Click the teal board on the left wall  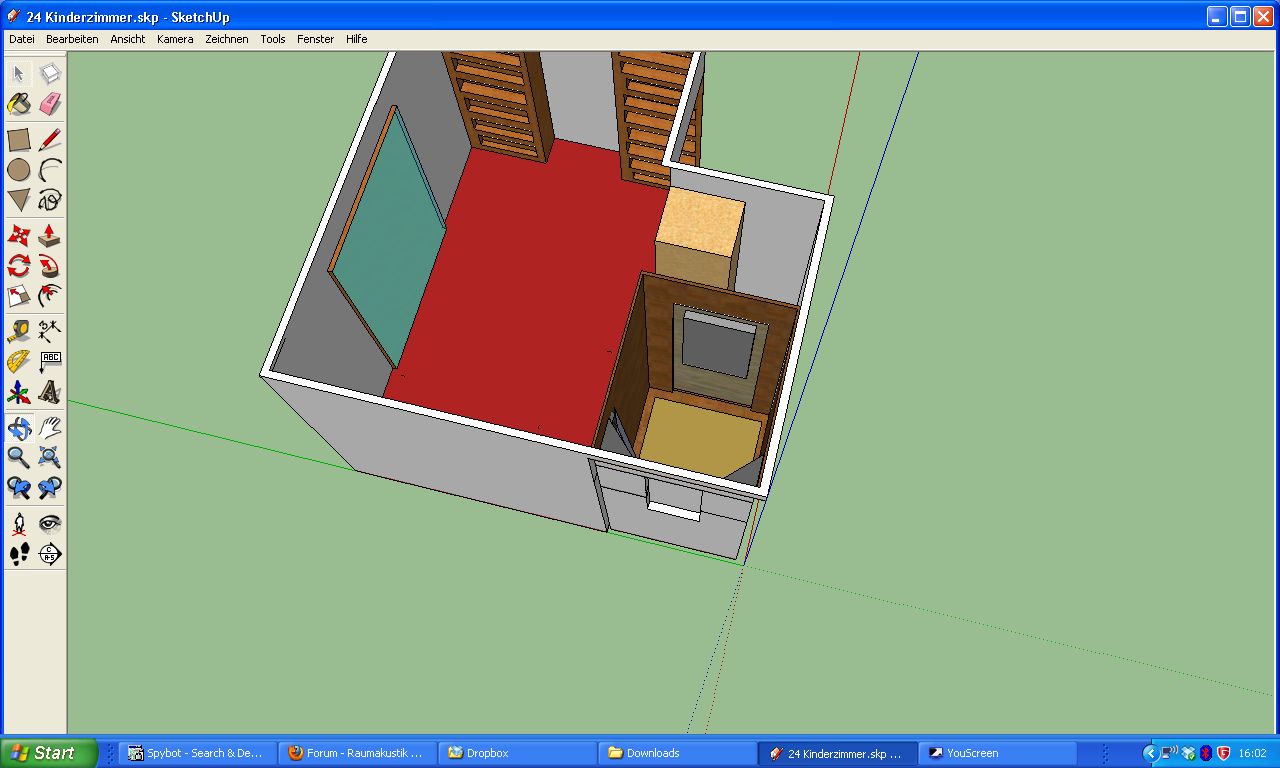click(x=390, y=240)
